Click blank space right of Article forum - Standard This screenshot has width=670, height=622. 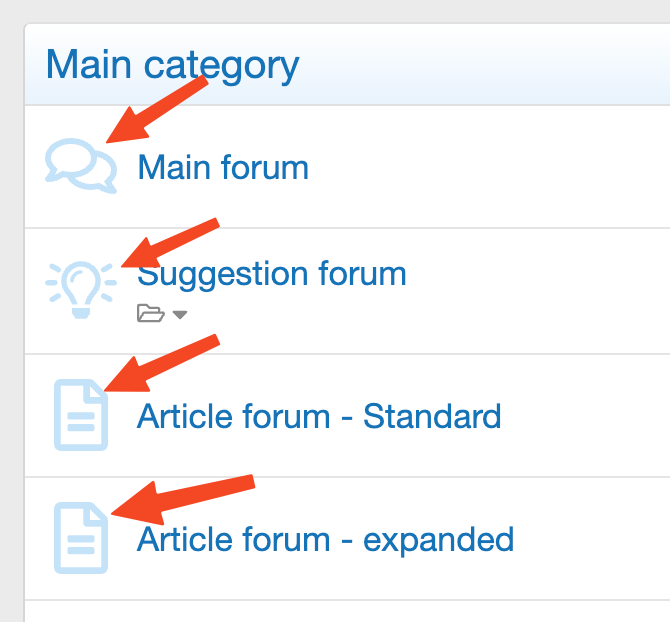coord(590,415)
